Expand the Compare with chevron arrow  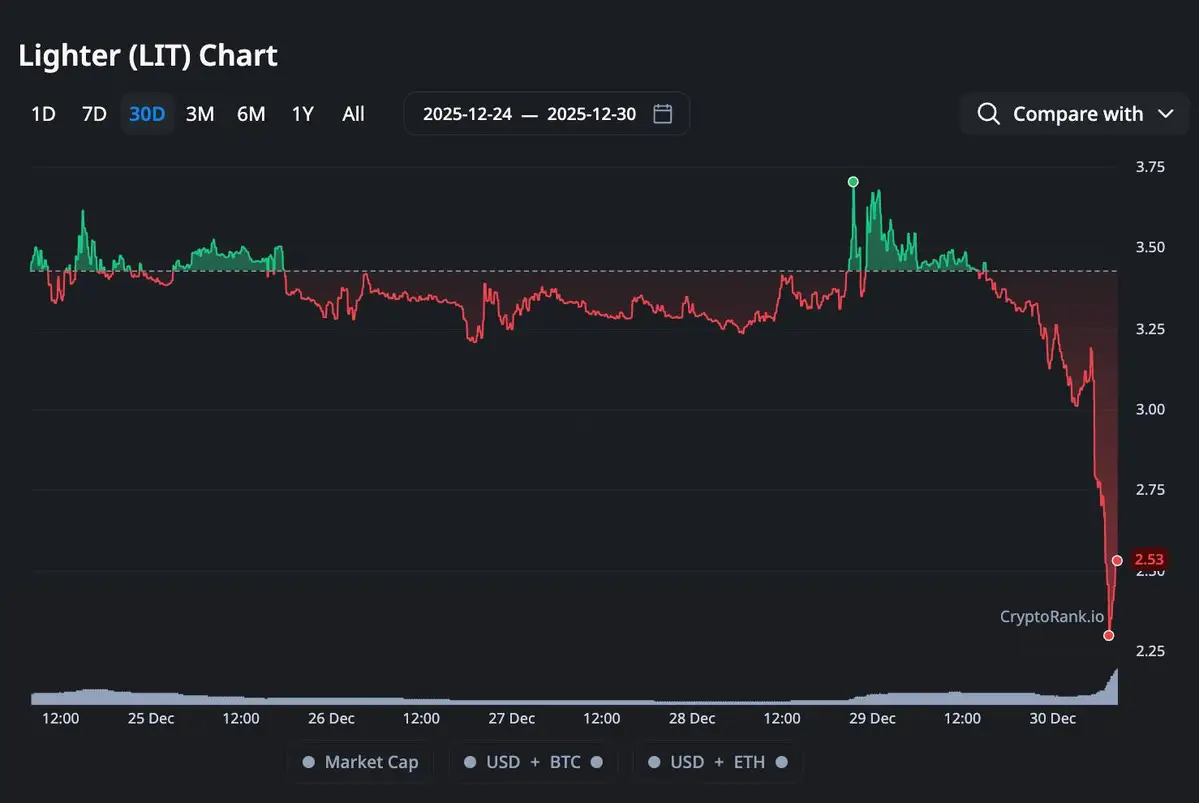(1165, 114)
